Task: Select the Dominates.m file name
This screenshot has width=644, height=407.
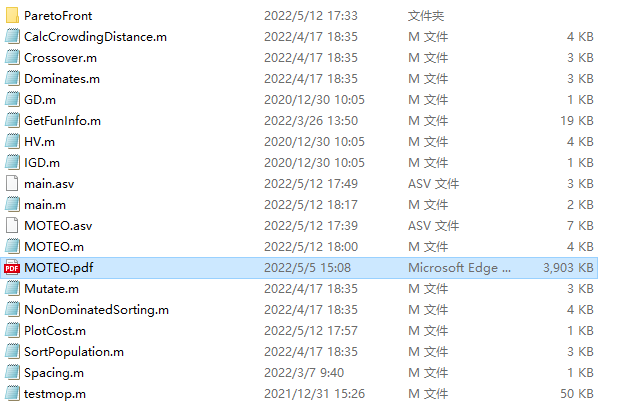Action: point(62,79)
